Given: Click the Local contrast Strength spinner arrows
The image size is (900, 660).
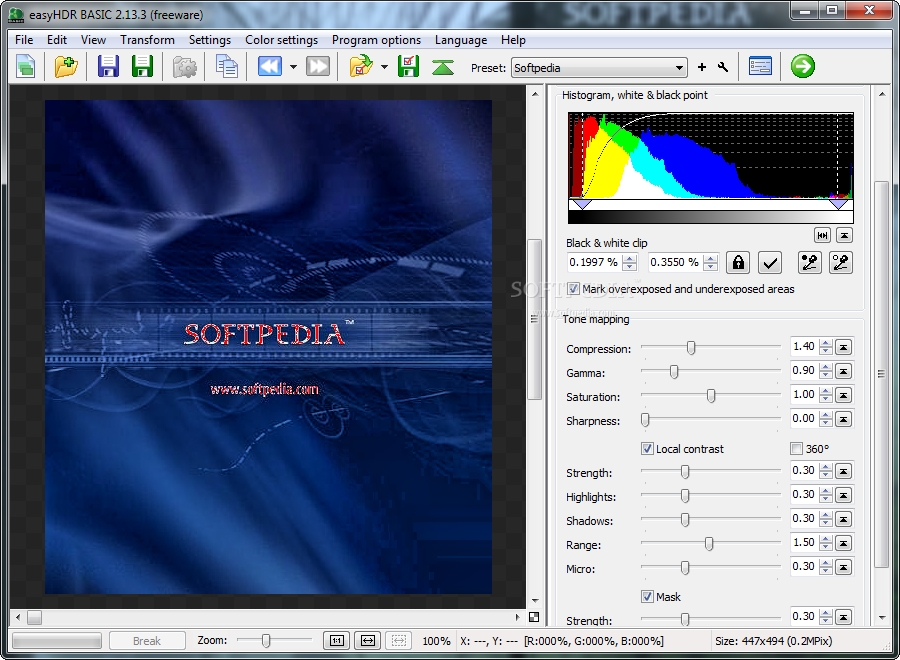Looking at the screenshot, I should [826, 471].
